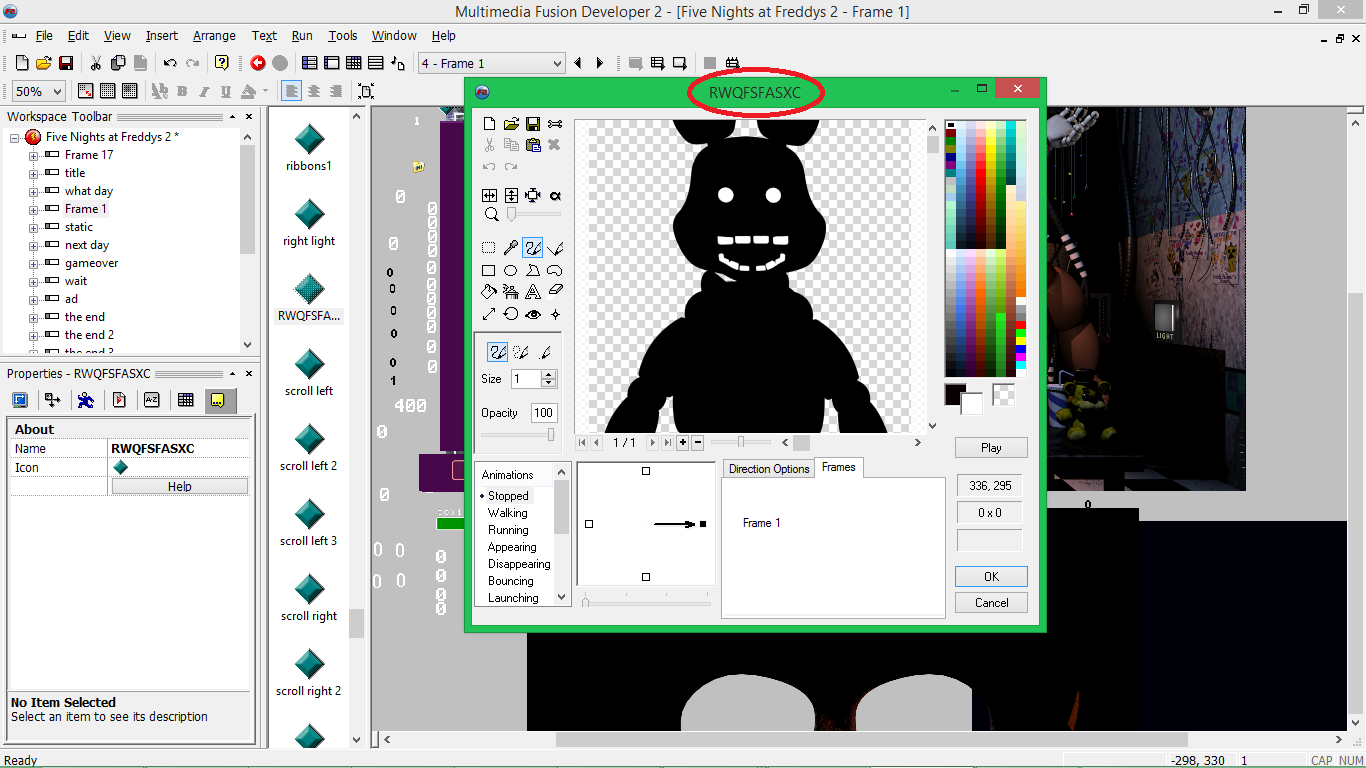Image resolution: width=1366 pixels, height=768 pixels.
Task: Expand the Frame 17 tree node
Action: pyautogui.click(x=33, y=155)
